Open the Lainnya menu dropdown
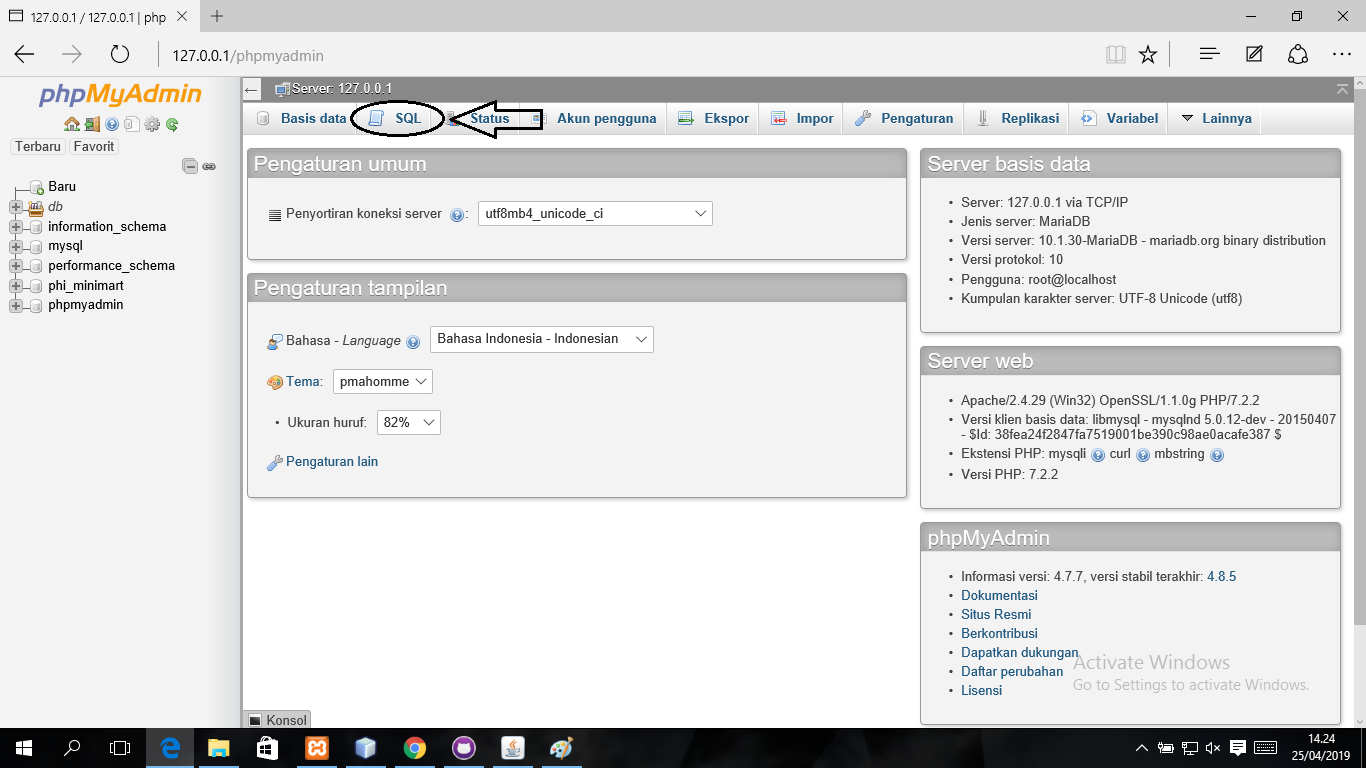Screen dimensions: 1366x768 (x=1215, y=118)
